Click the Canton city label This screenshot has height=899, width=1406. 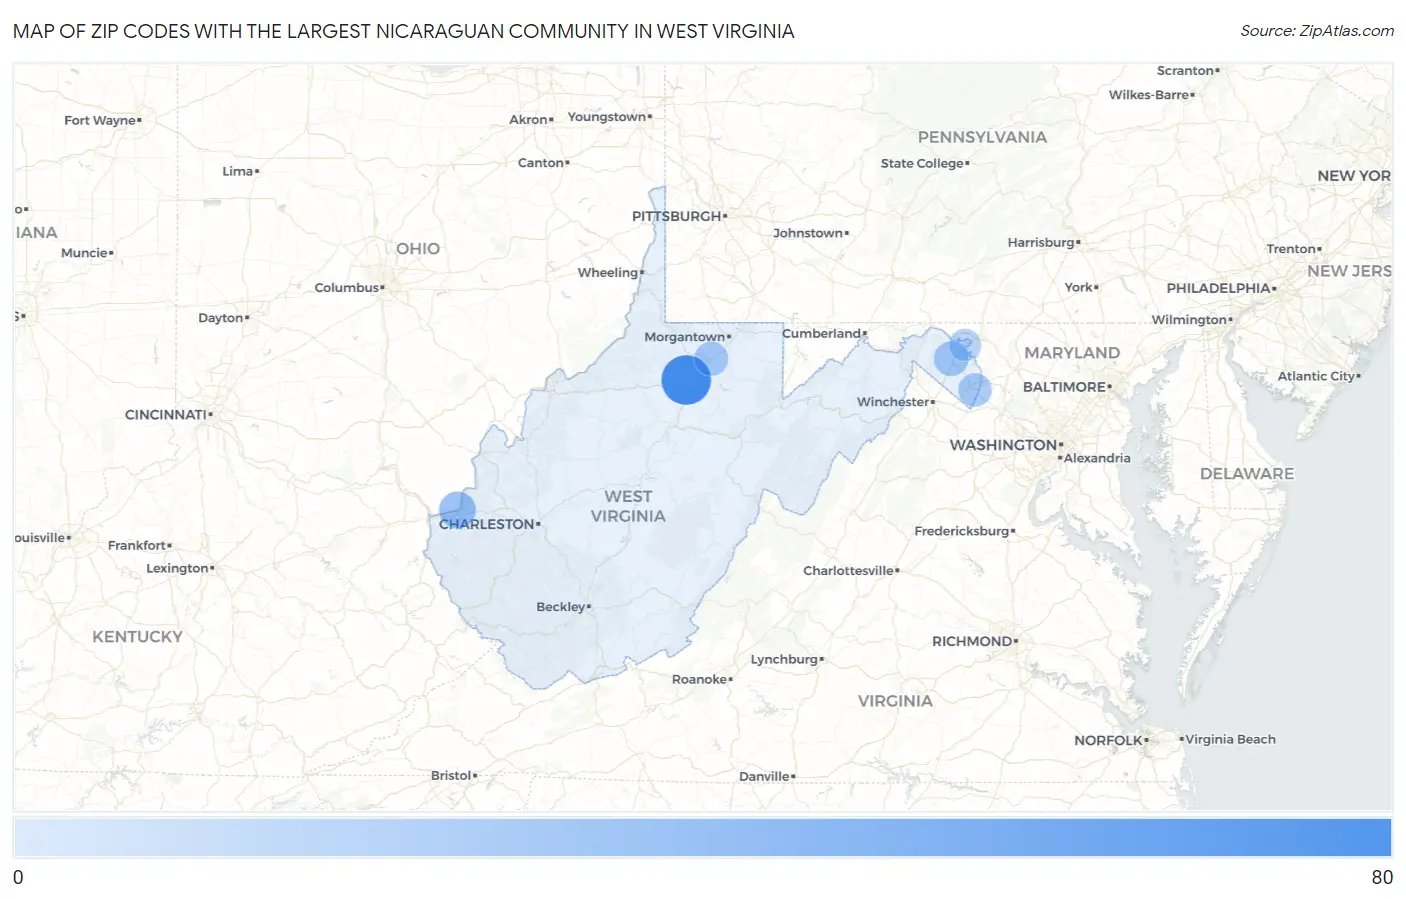pos(541,163)
